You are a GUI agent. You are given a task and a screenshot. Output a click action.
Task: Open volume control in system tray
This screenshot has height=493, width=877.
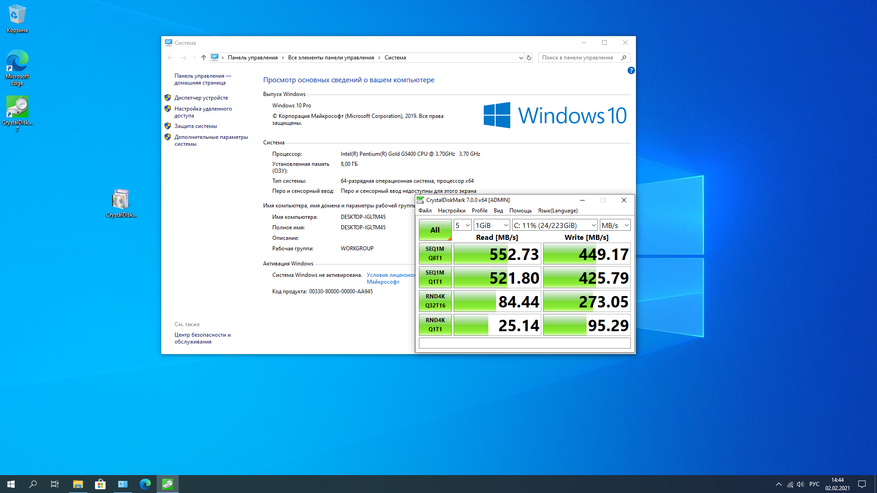coord(800,485)
